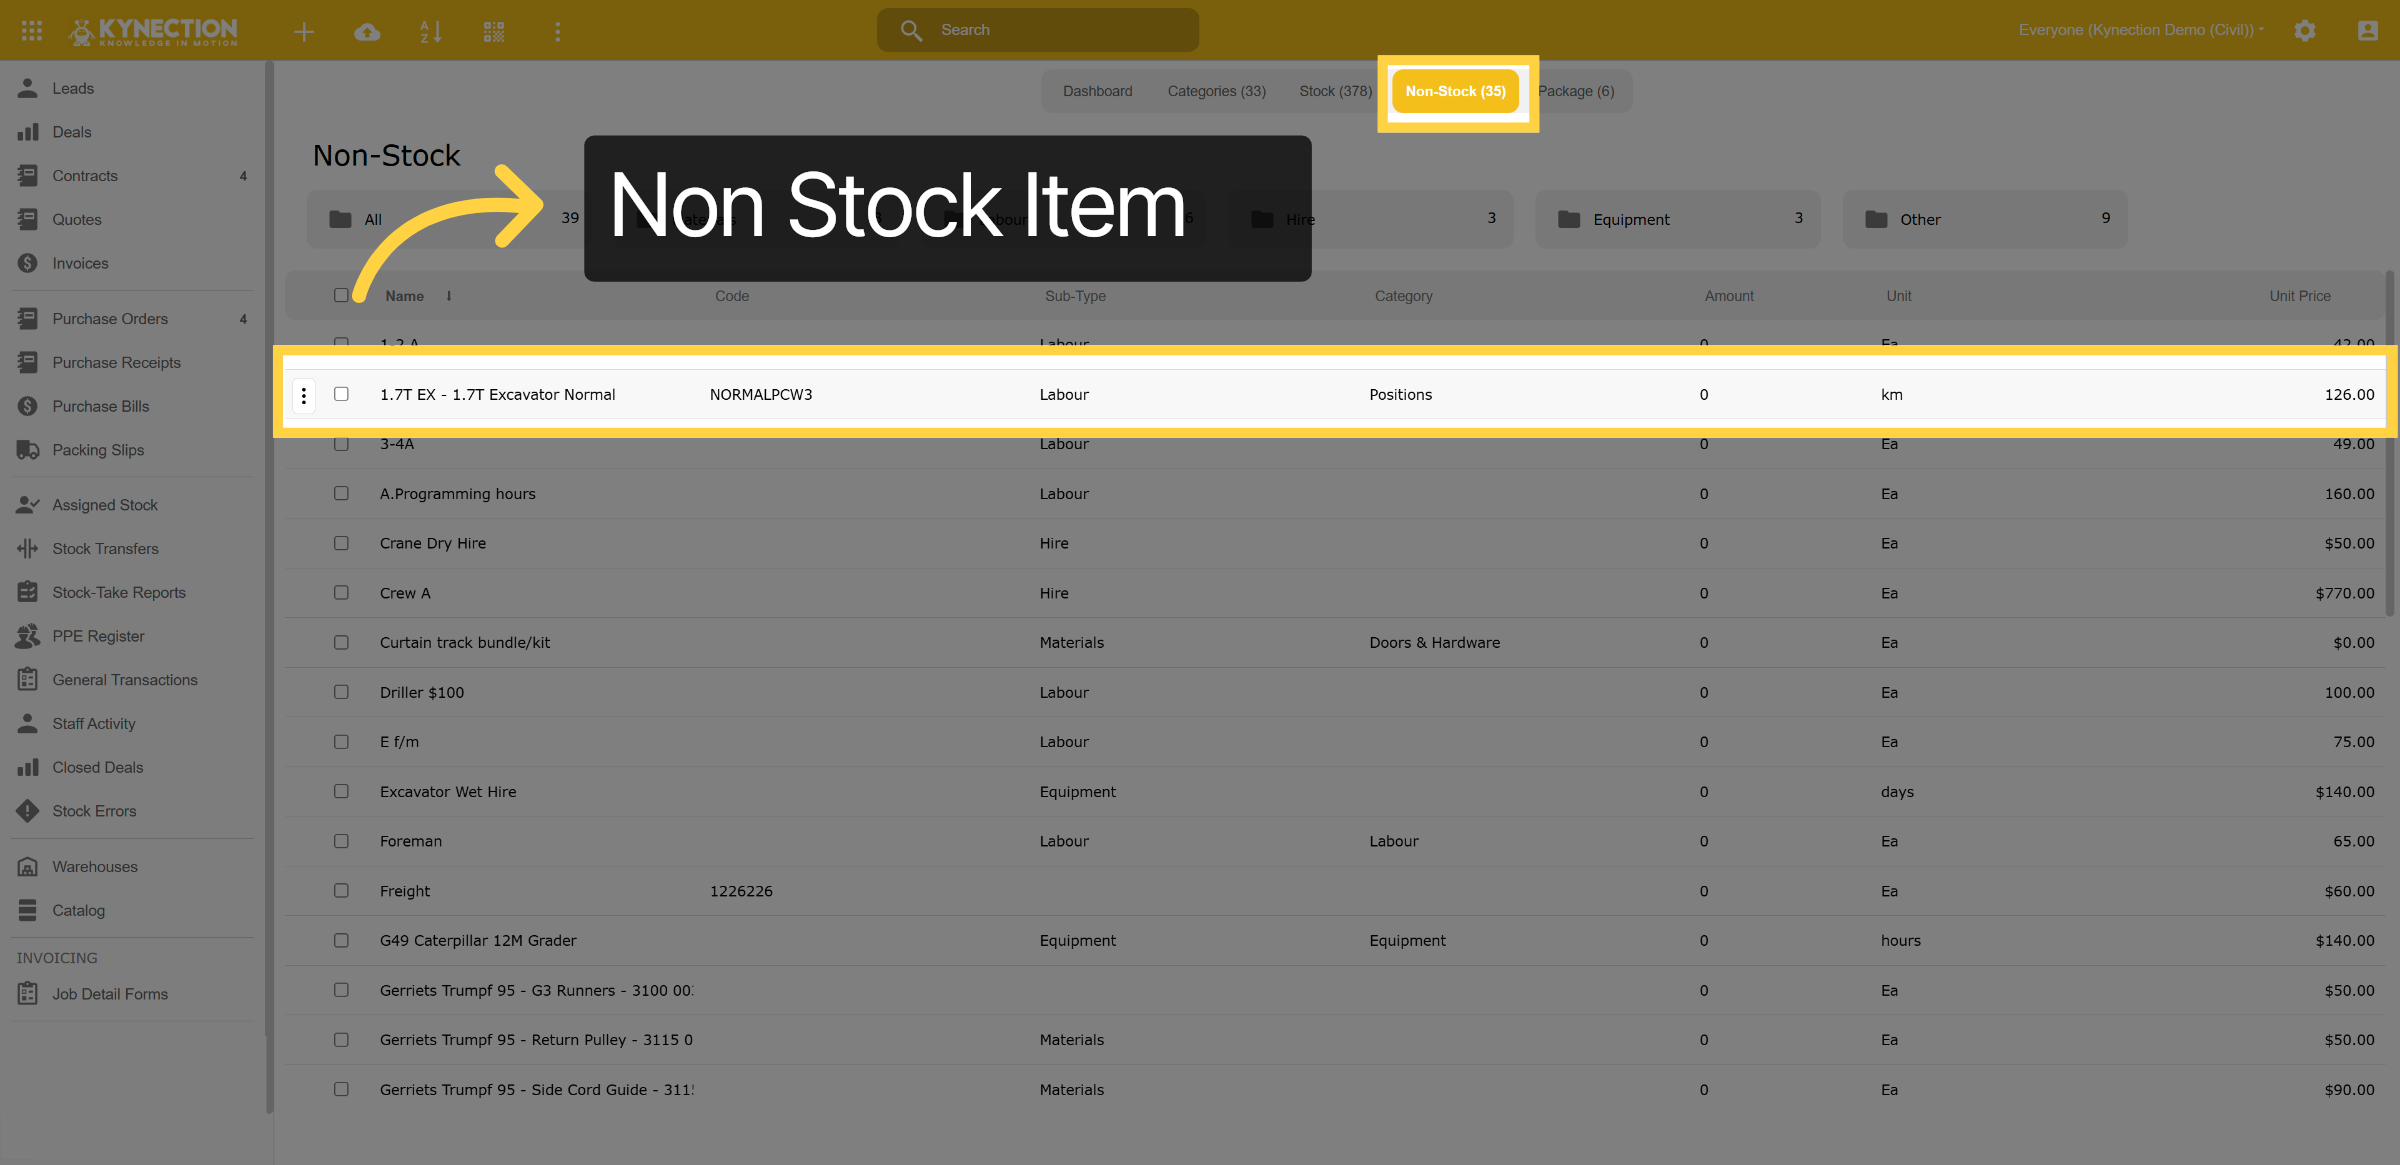Click the A-Z sort icon
The height and width of the screenshot is (1165, 2400).
coord(431,32)
